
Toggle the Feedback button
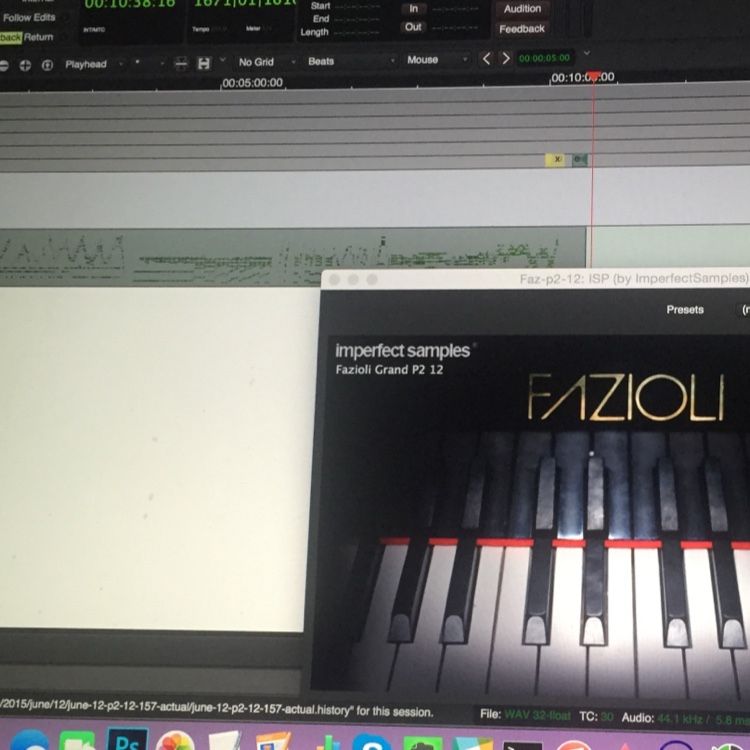point(522,29)
